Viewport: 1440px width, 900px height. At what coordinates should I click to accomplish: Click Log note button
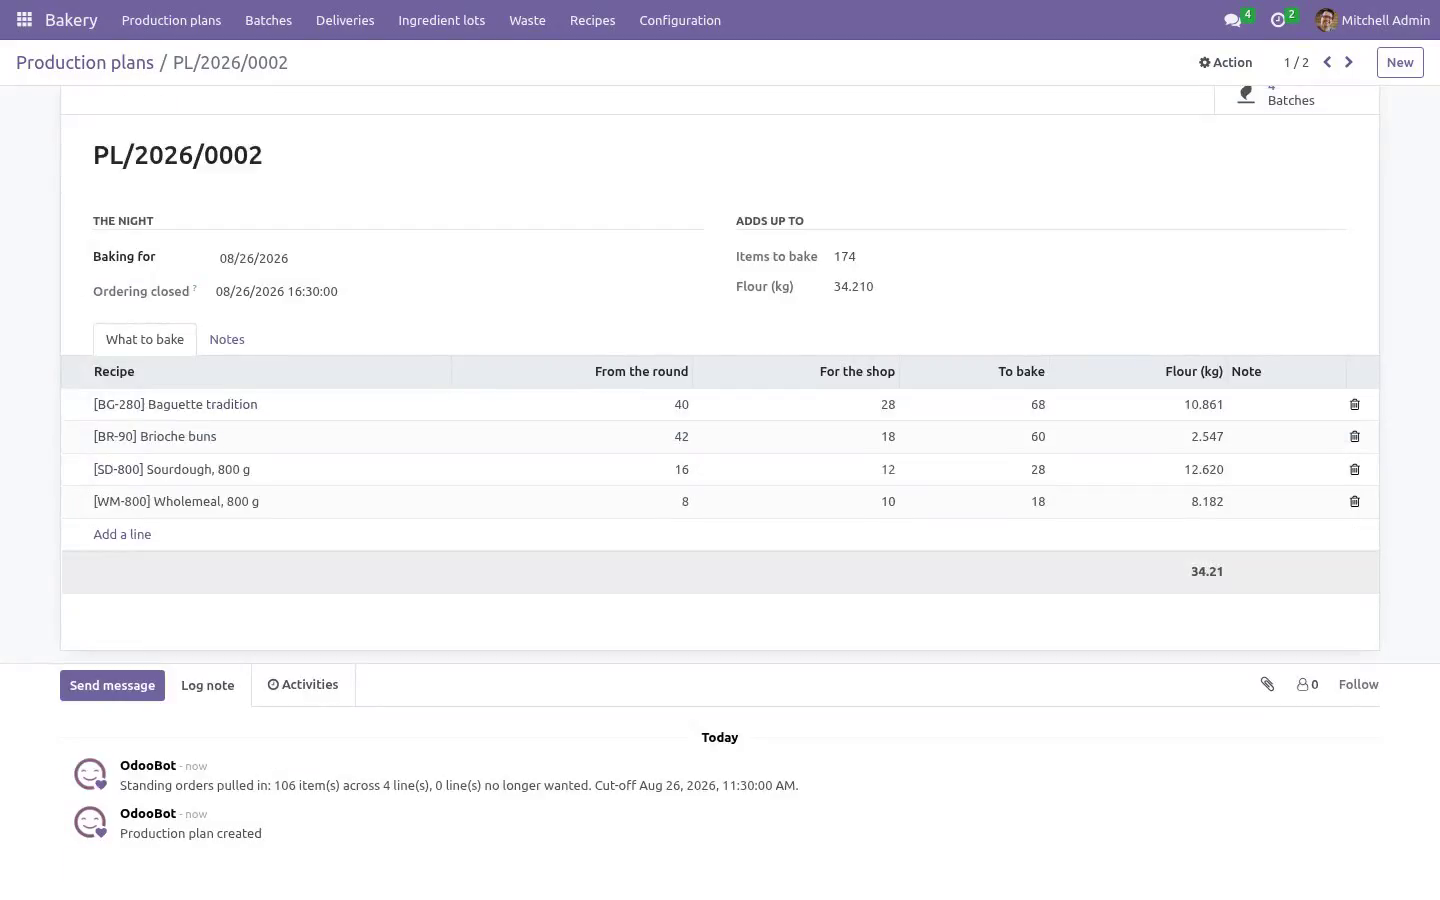pos(208,685)
